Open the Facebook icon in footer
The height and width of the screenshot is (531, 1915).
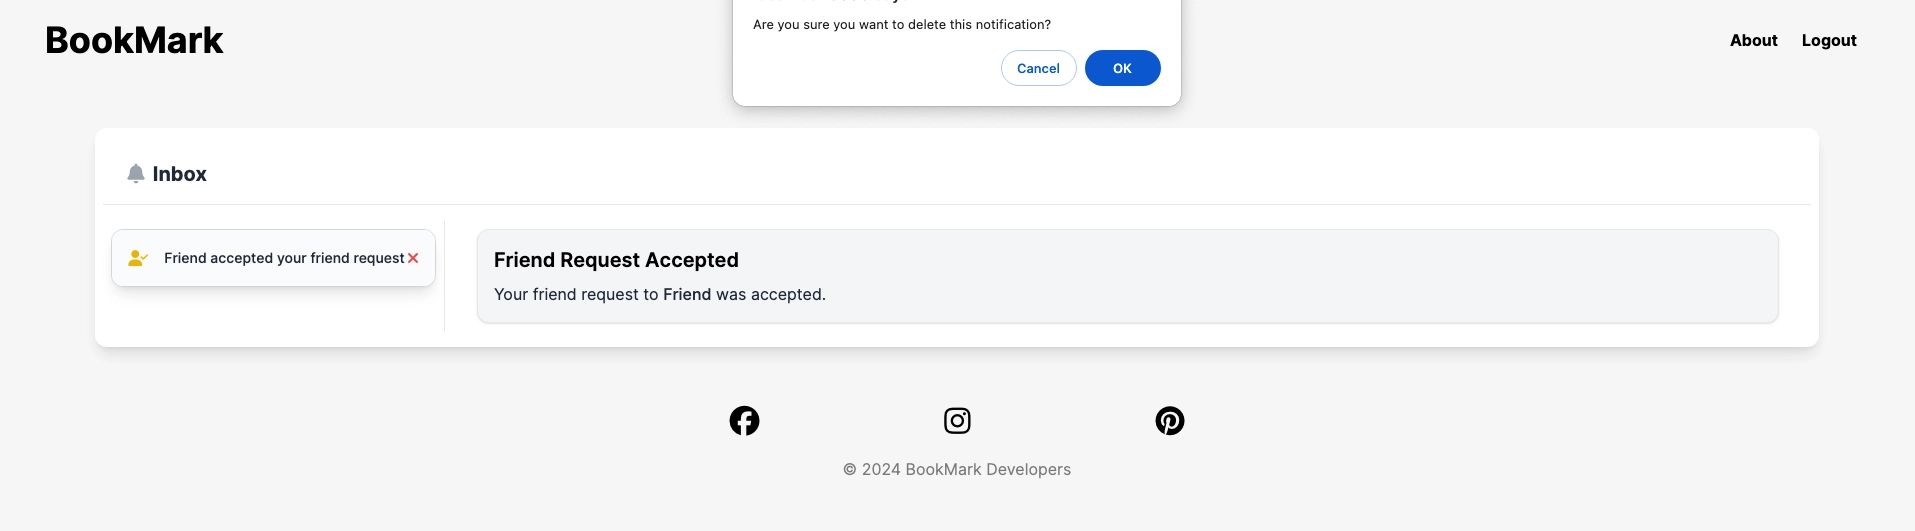point(744,421)
